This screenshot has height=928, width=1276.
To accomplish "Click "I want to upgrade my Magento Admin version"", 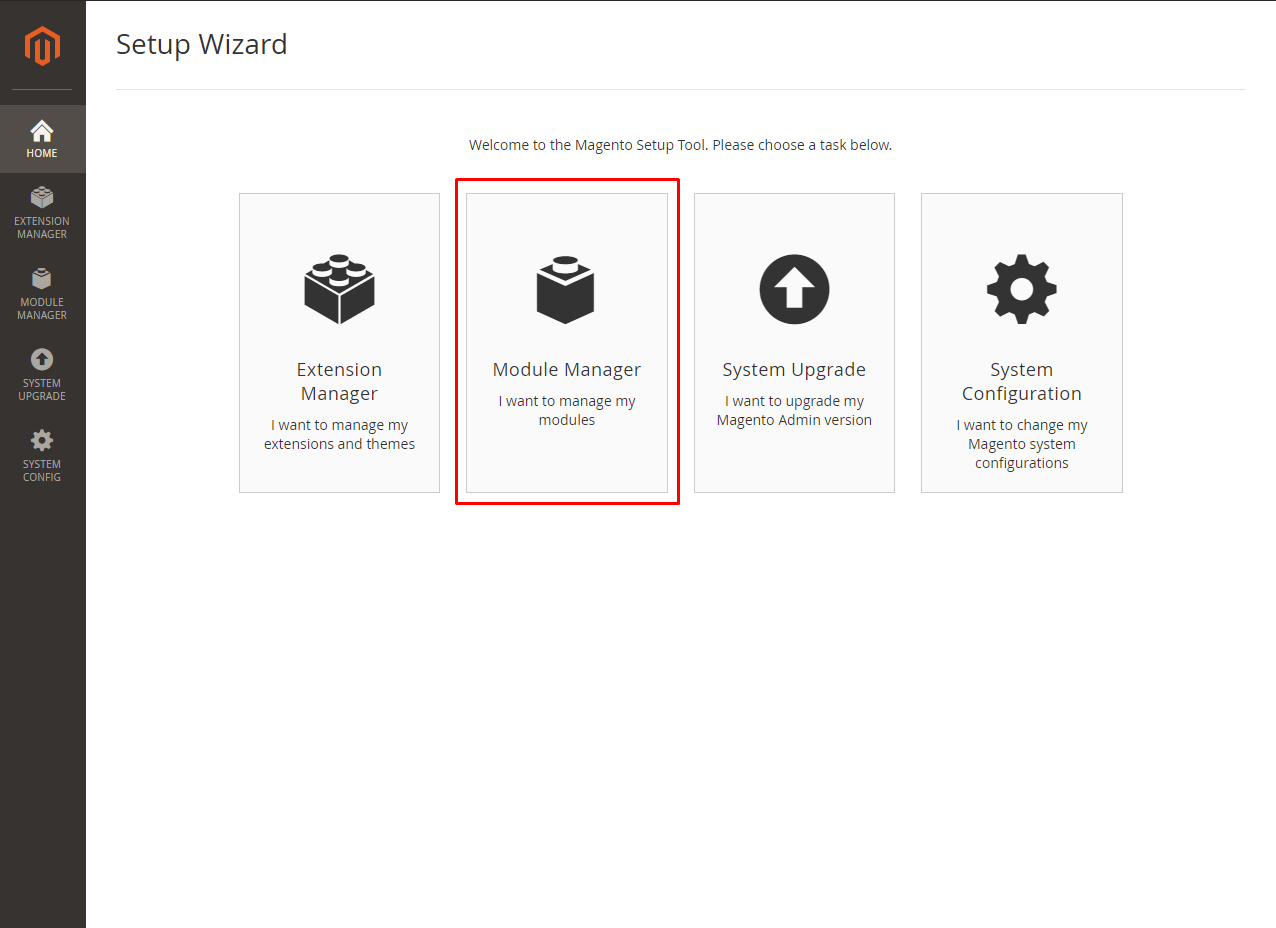I will [x=794, y=411].
